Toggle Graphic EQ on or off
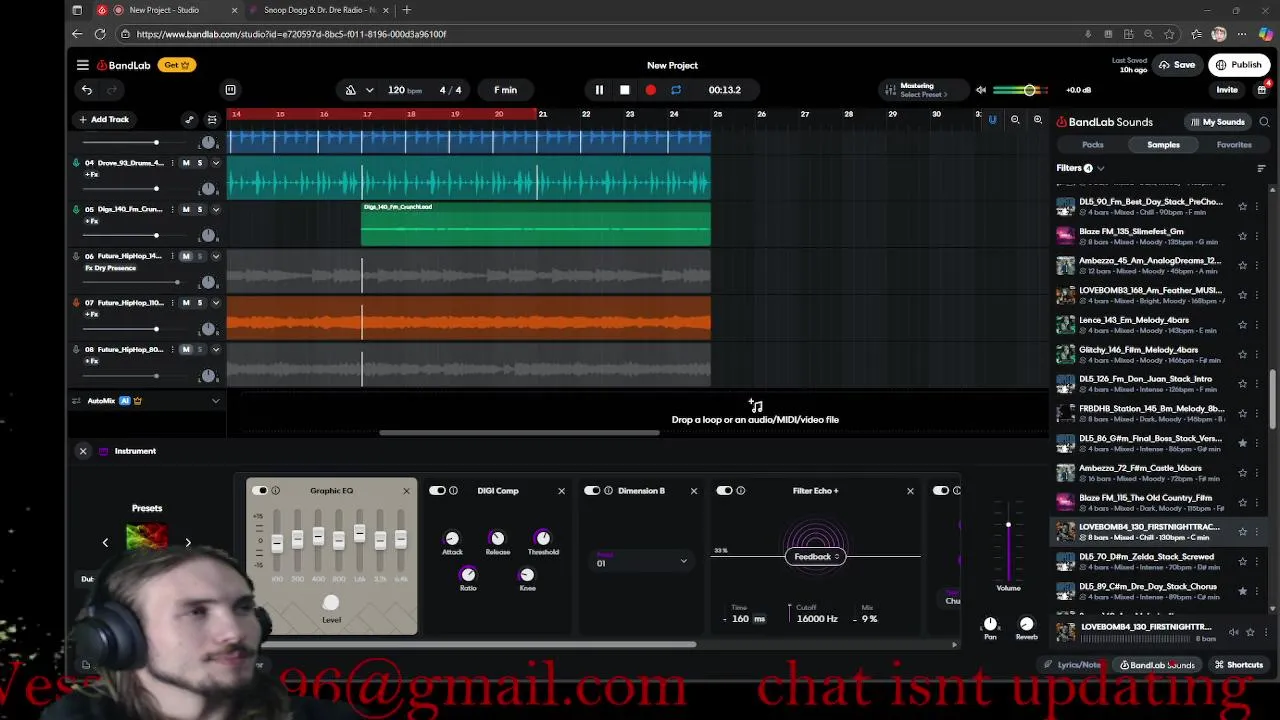 [x=260, y=491]
